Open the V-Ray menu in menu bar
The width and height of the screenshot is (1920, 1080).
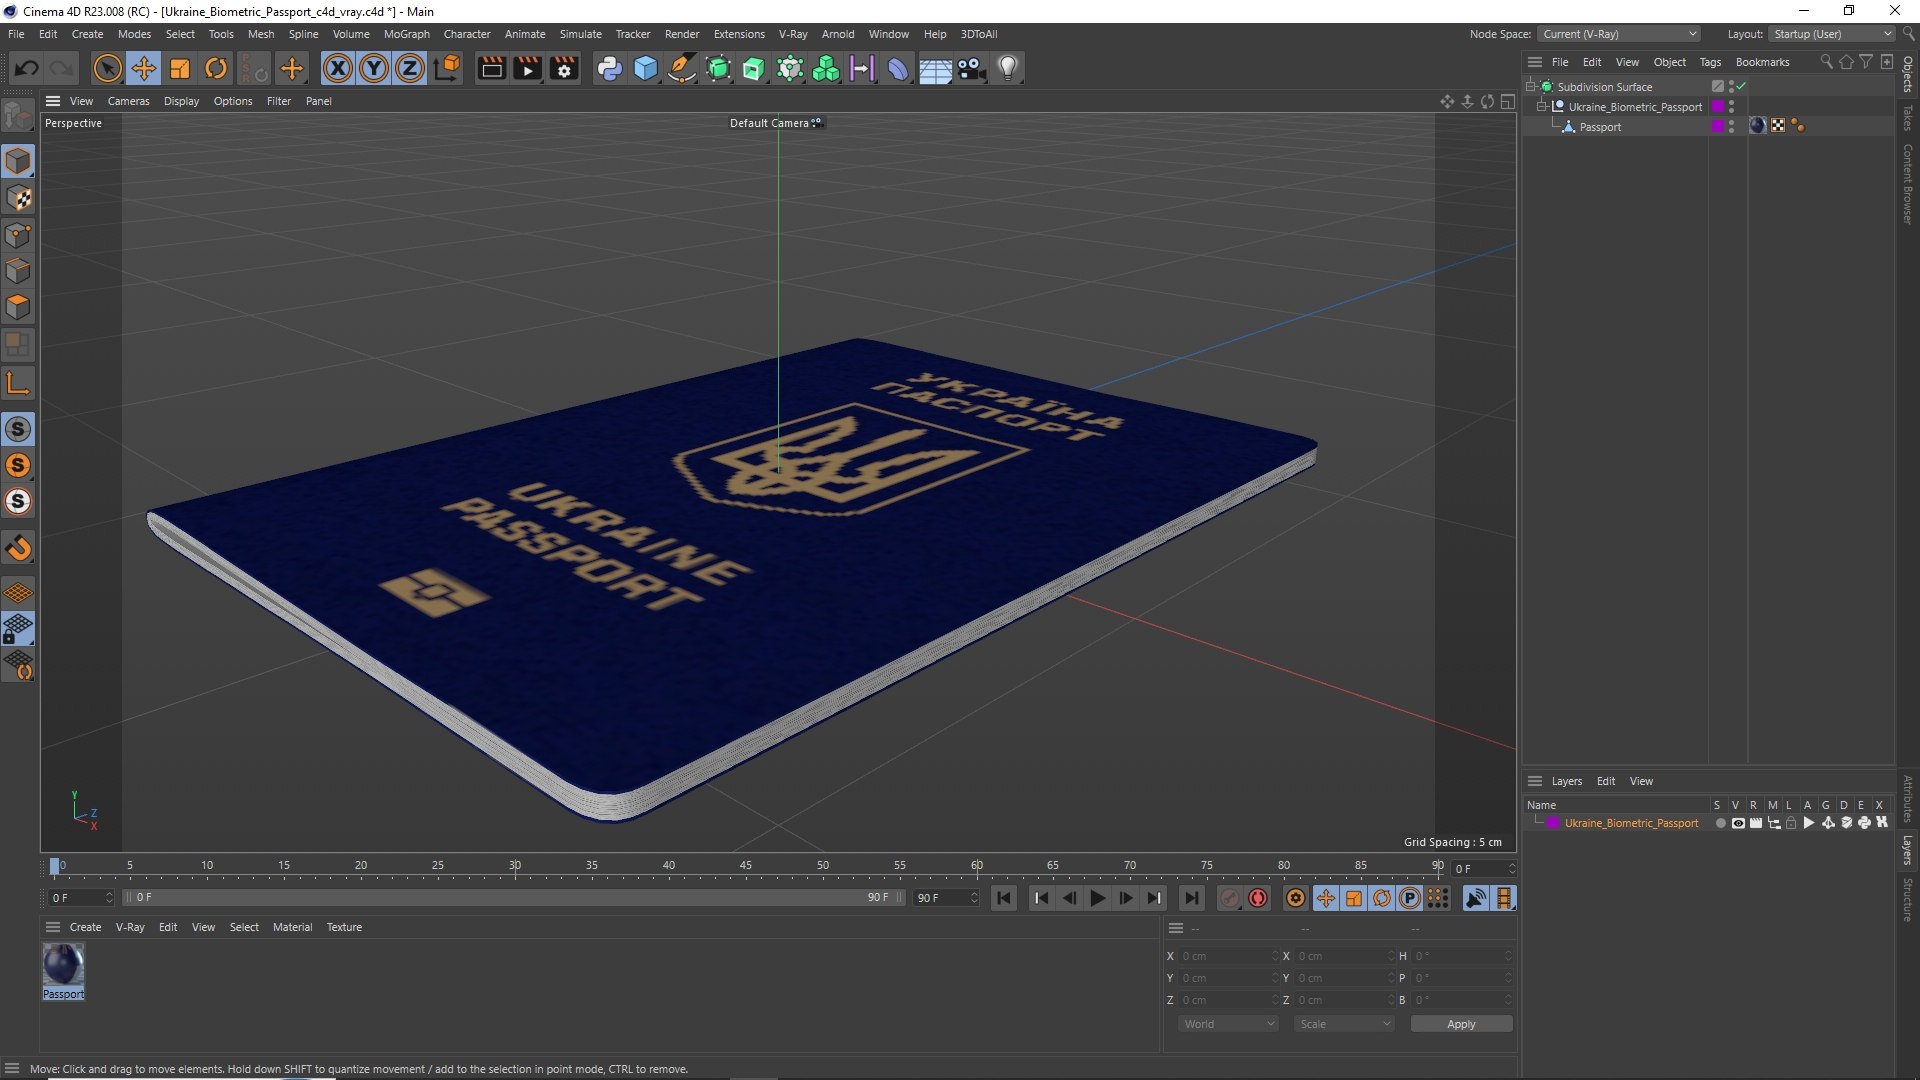point(793,34)
